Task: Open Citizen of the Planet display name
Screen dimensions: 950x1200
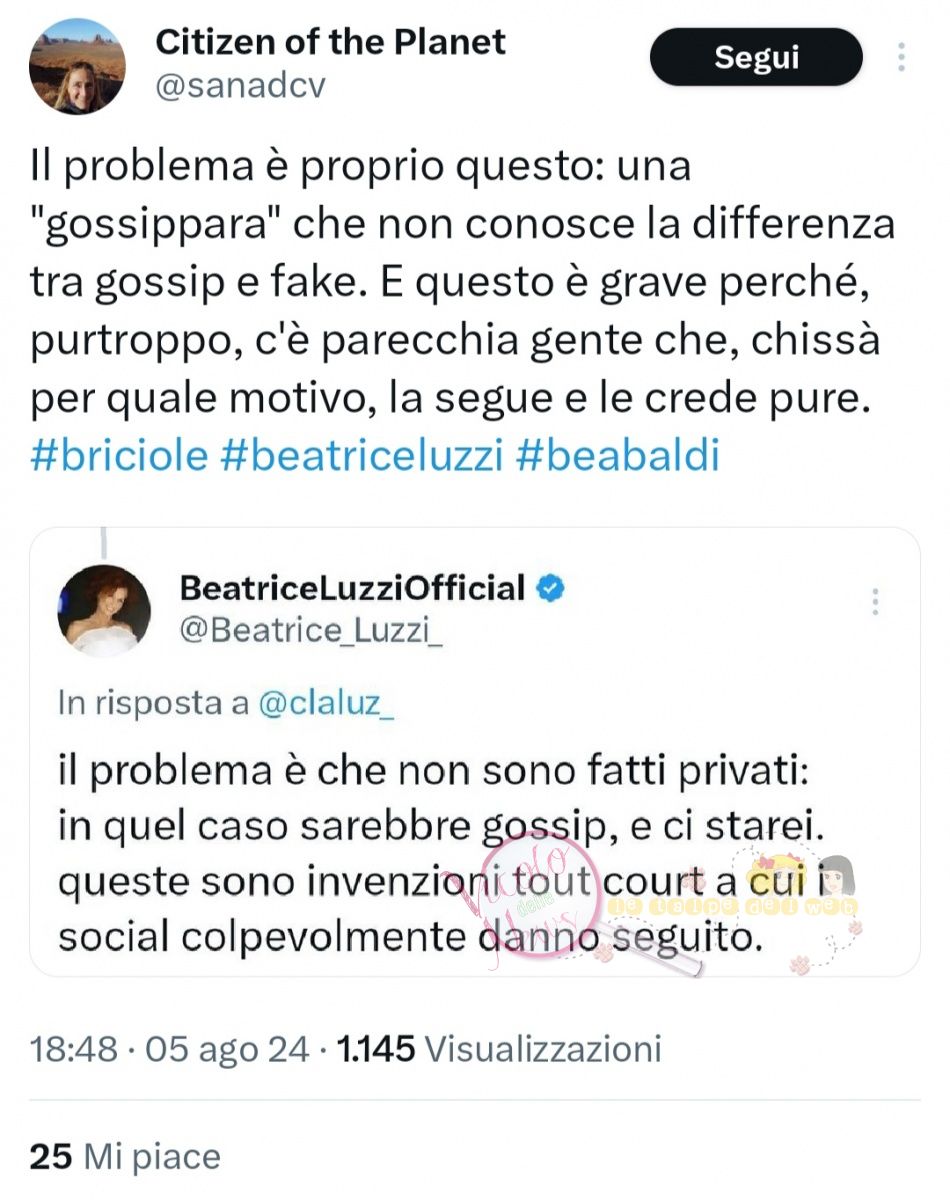Action: (x=331, y=41)
